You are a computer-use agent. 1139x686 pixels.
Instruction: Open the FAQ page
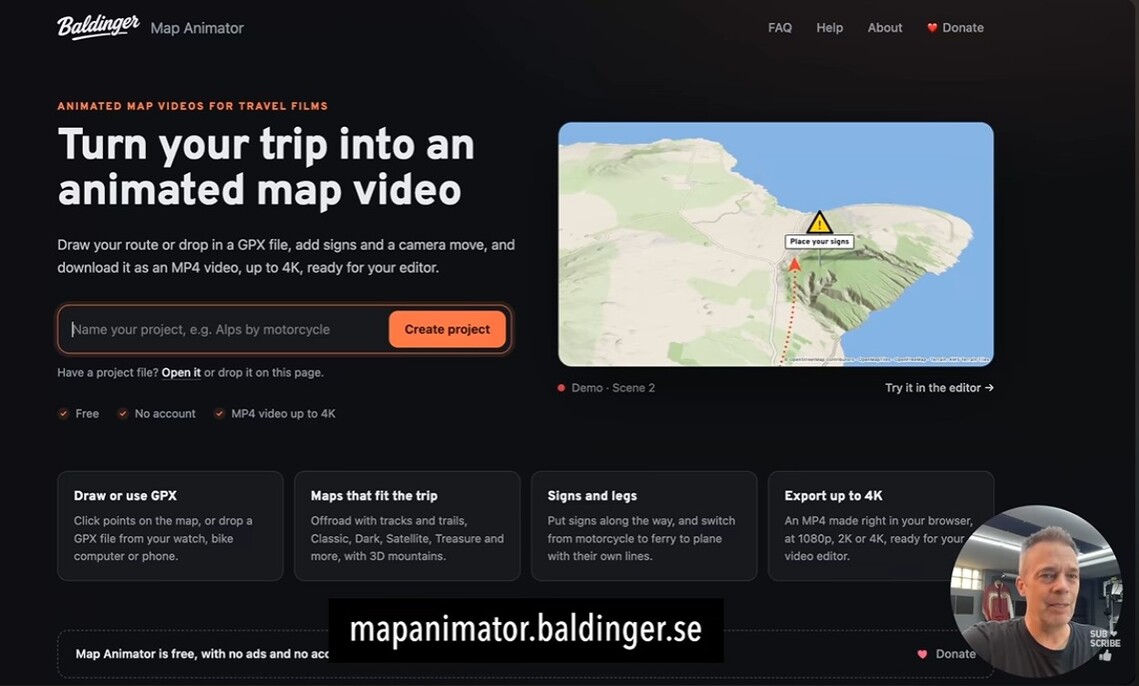[779, 28]
